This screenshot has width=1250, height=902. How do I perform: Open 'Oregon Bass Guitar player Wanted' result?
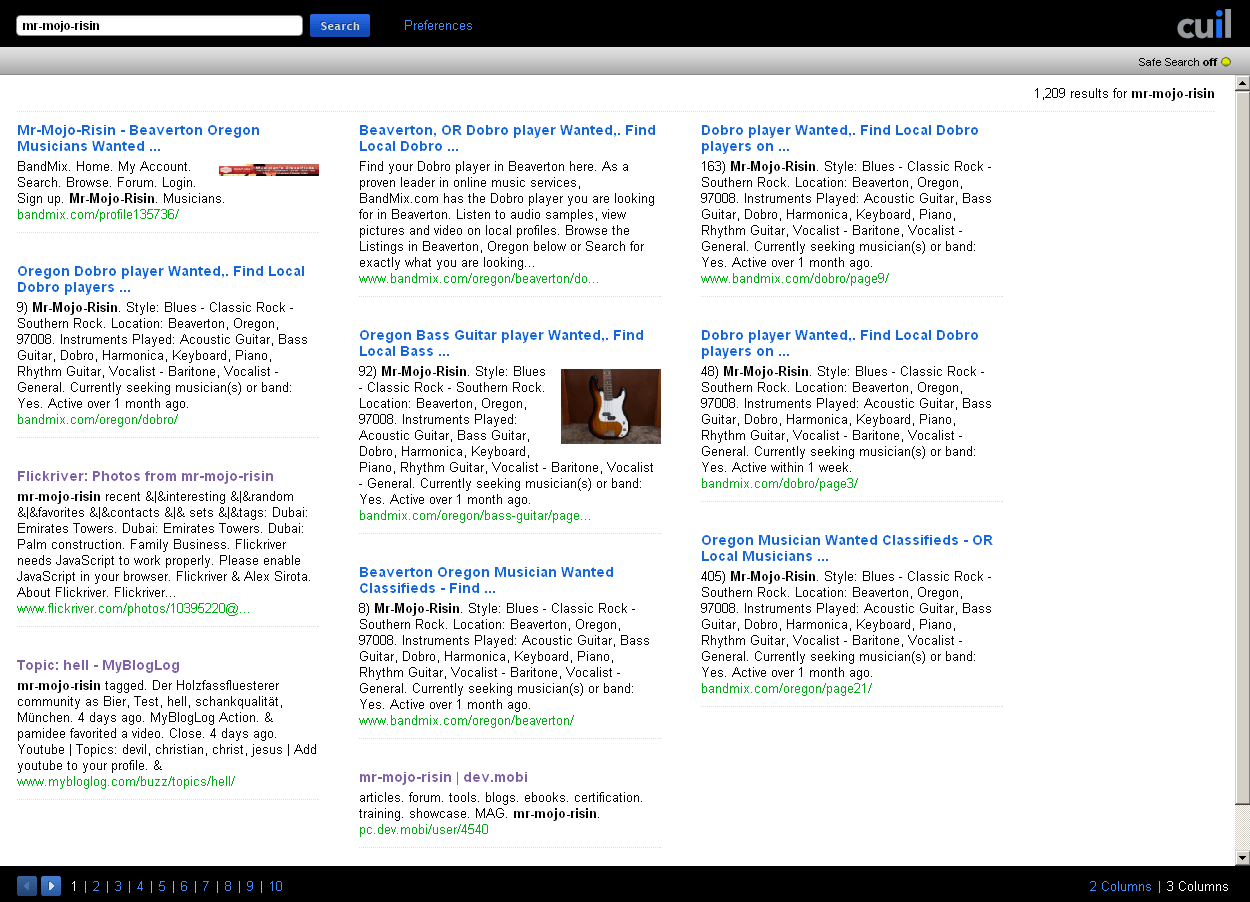pyautogui.click(x=501, y=343)
